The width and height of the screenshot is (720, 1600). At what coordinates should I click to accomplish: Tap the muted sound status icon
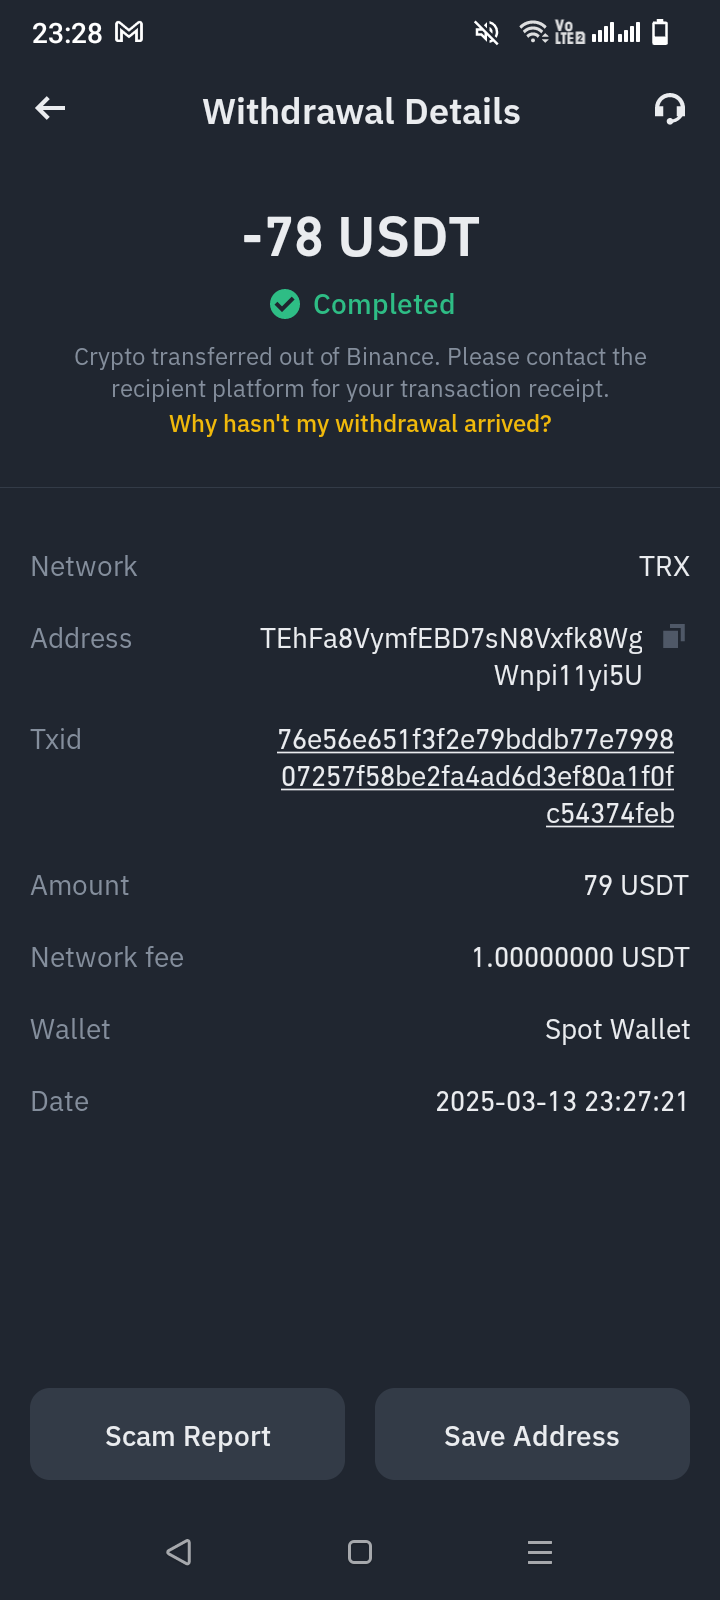click(x=486, y=33)
